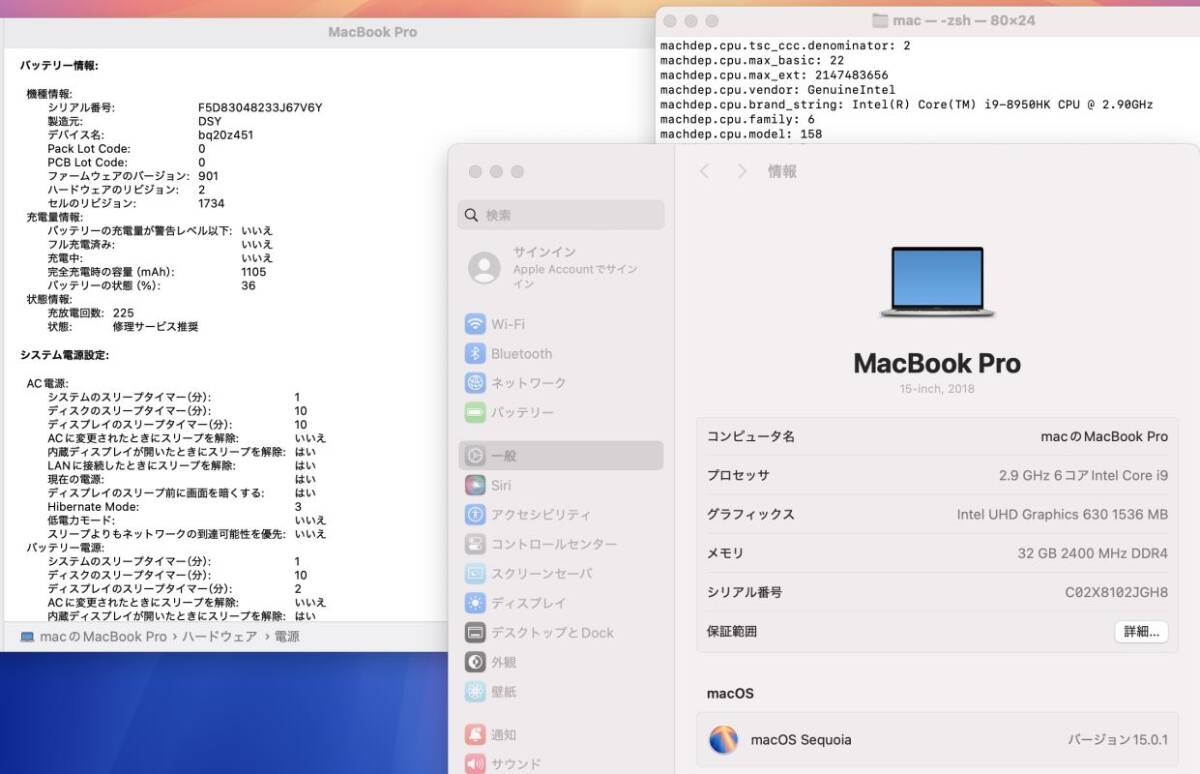Click battery serial F5D83048233J67V6Y
The height and width of the screenshot is (774, 1200).
(x=260, y=107)
